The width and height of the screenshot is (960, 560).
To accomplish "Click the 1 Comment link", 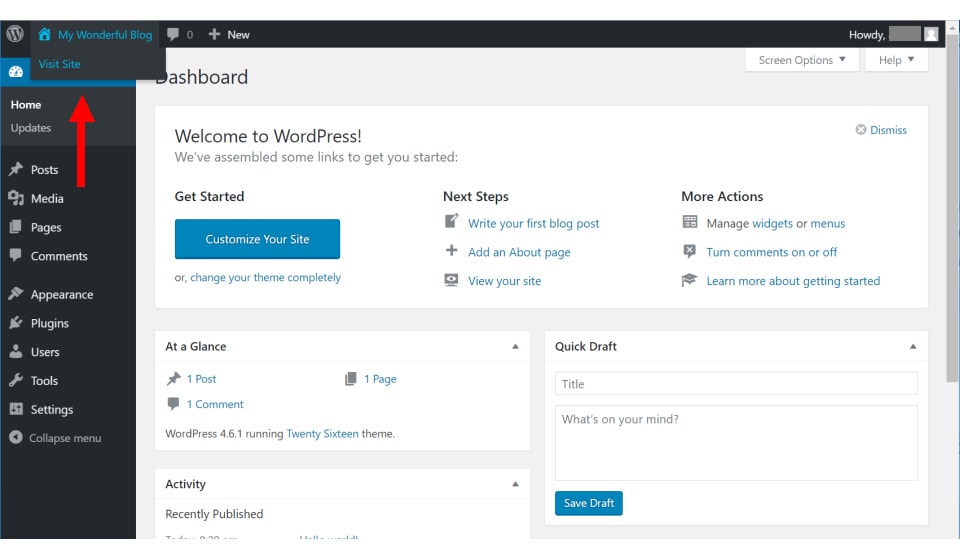I will tap(215, 404).
